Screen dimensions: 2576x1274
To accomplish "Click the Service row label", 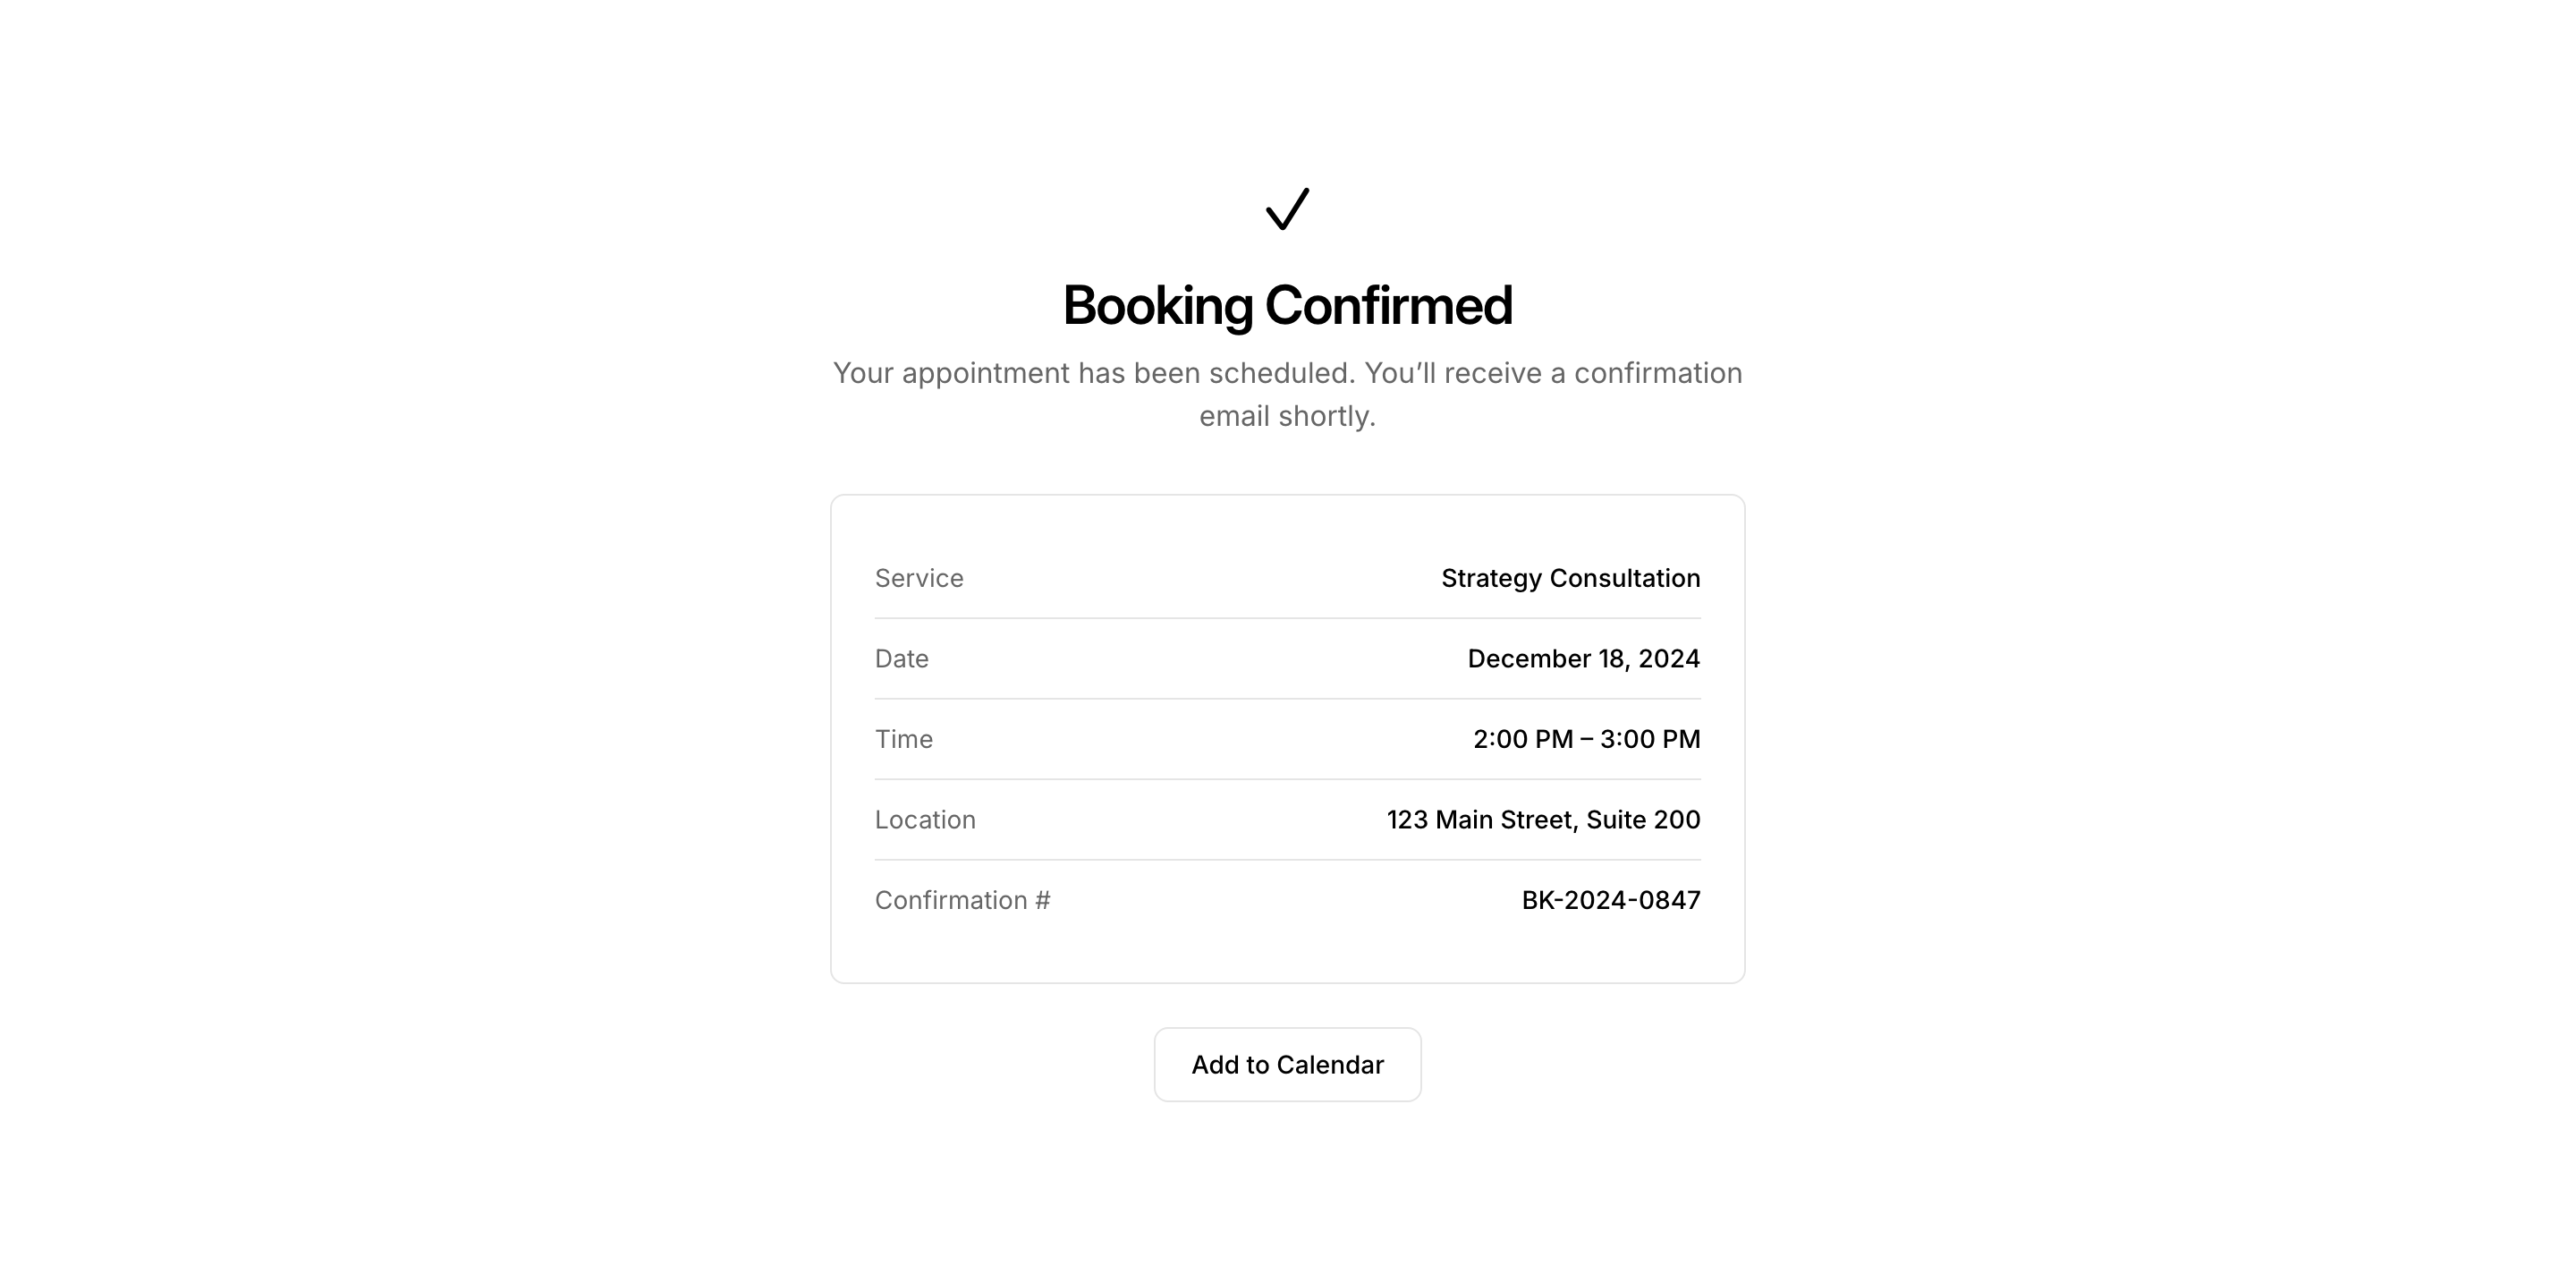I will point(919,578).
